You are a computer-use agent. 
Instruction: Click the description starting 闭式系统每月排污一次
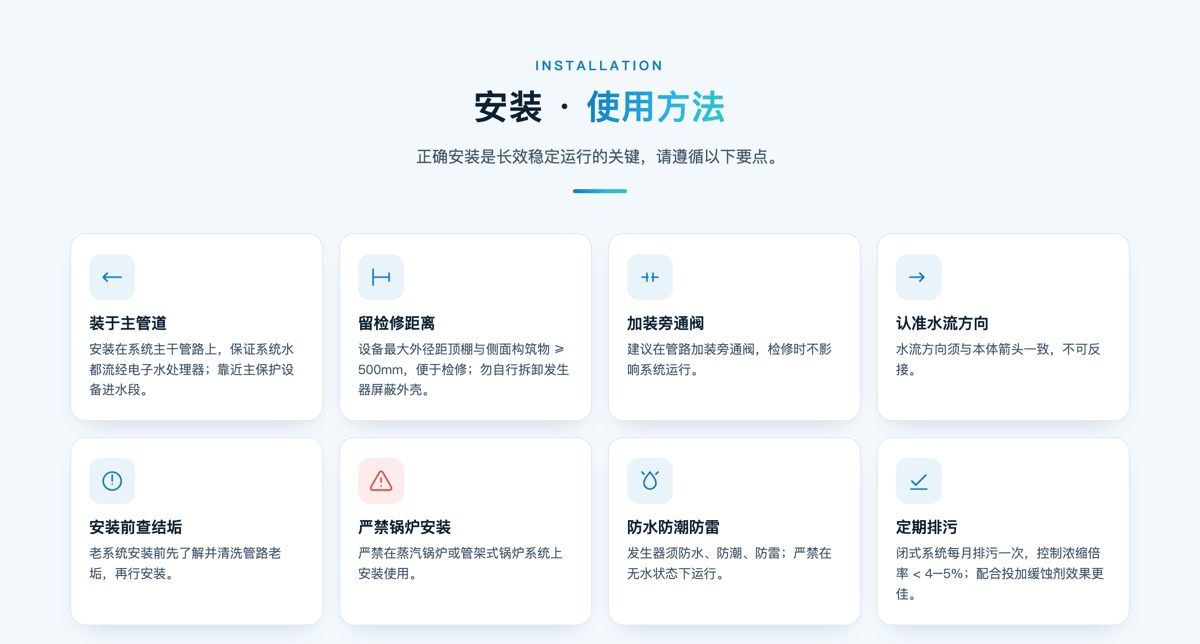pos(1000,574)
